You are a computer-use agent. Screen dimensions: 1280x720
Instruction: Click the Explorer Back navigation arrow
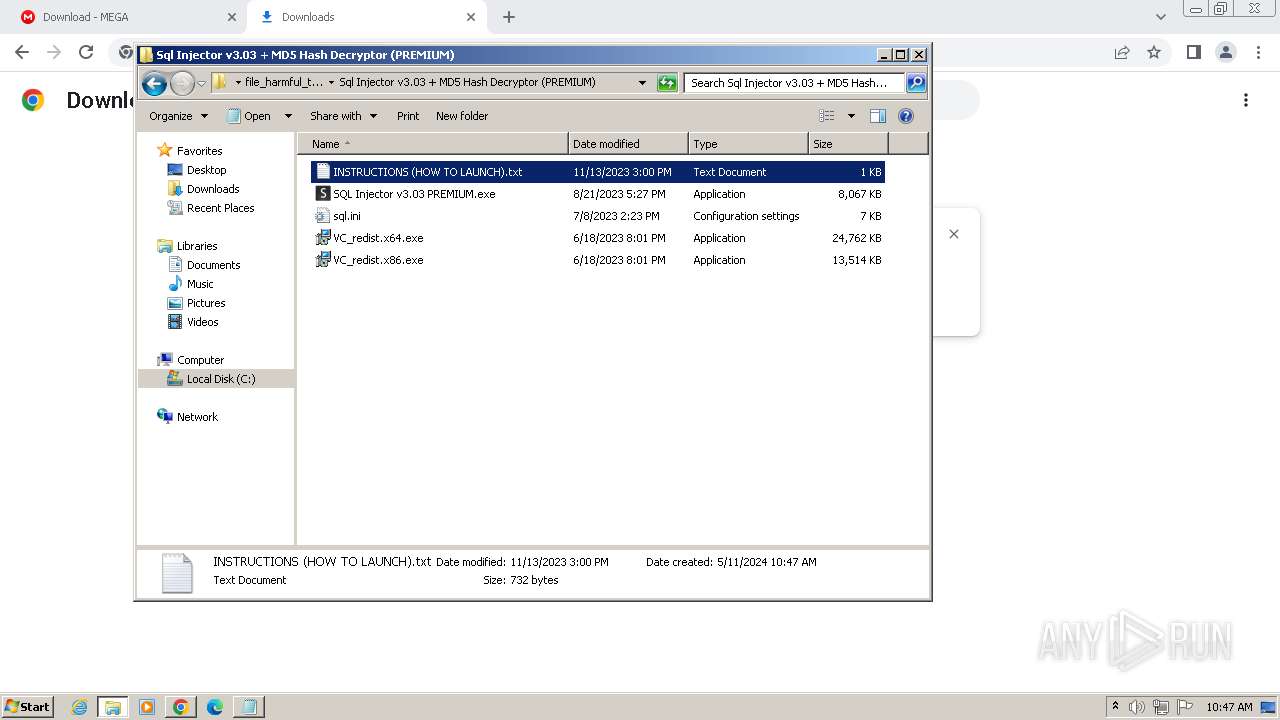point(154,83)
